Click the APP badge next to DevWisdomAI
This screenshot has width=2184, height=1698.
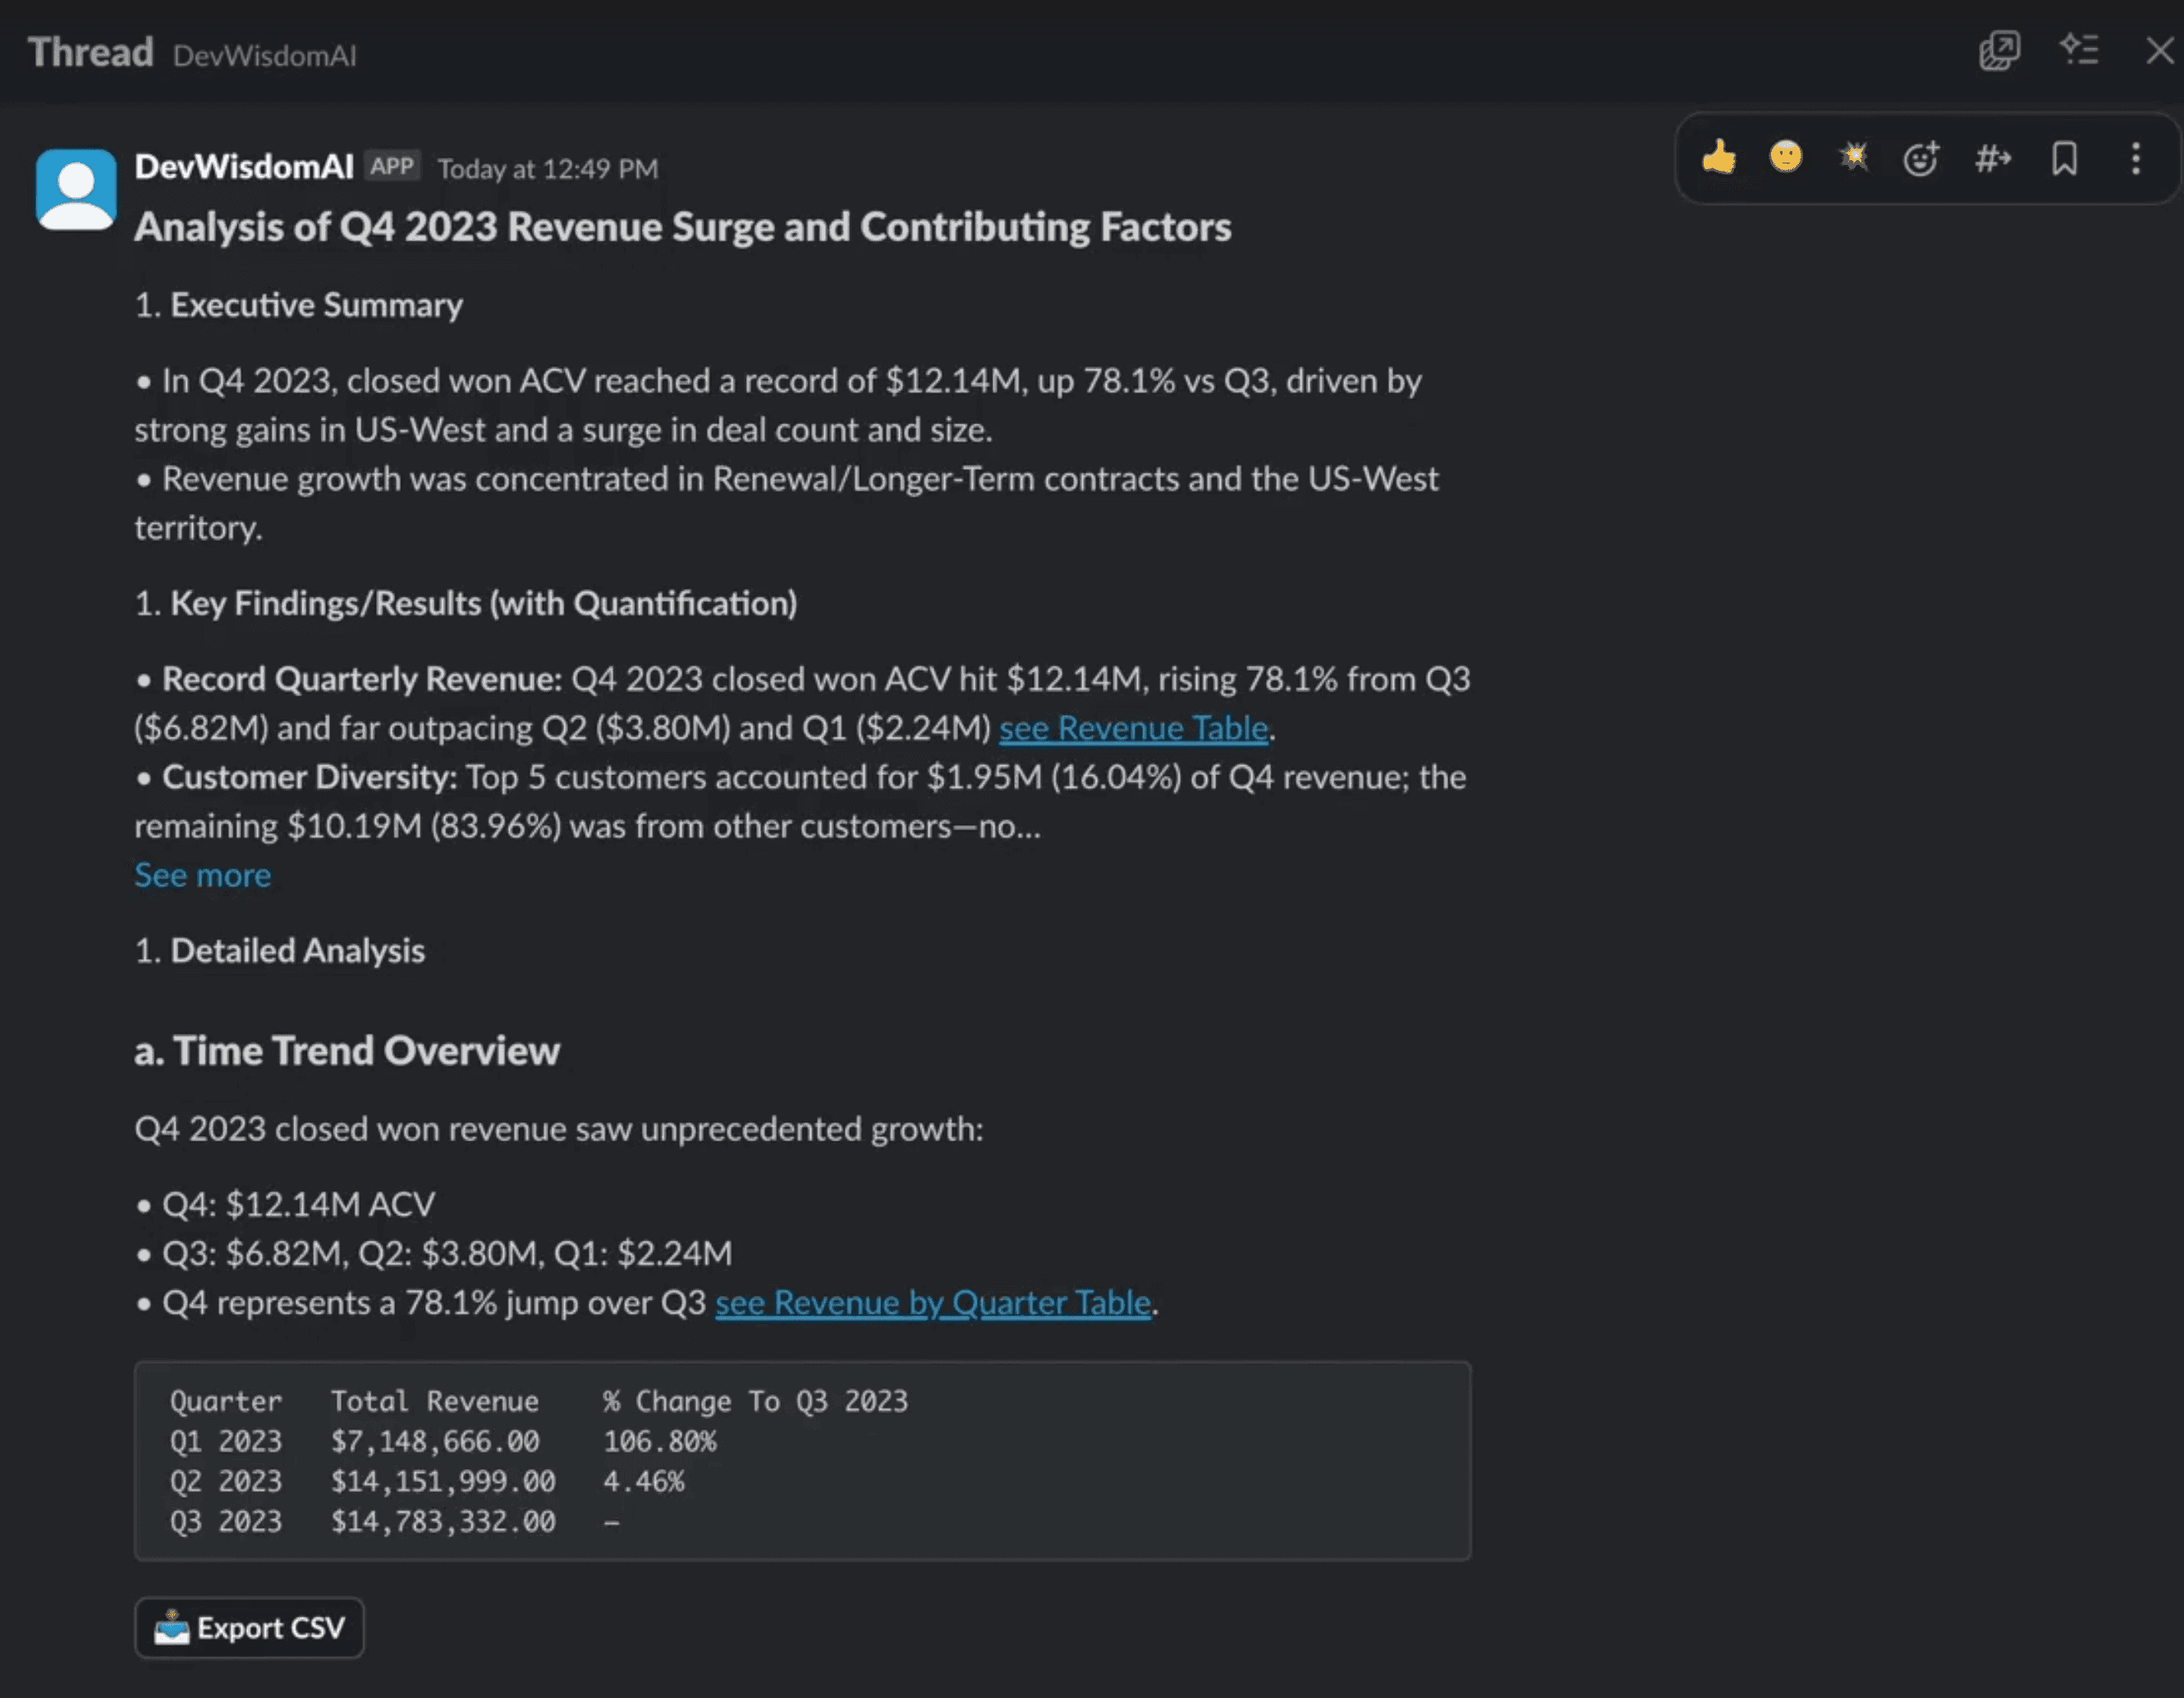tap(392, 166)
